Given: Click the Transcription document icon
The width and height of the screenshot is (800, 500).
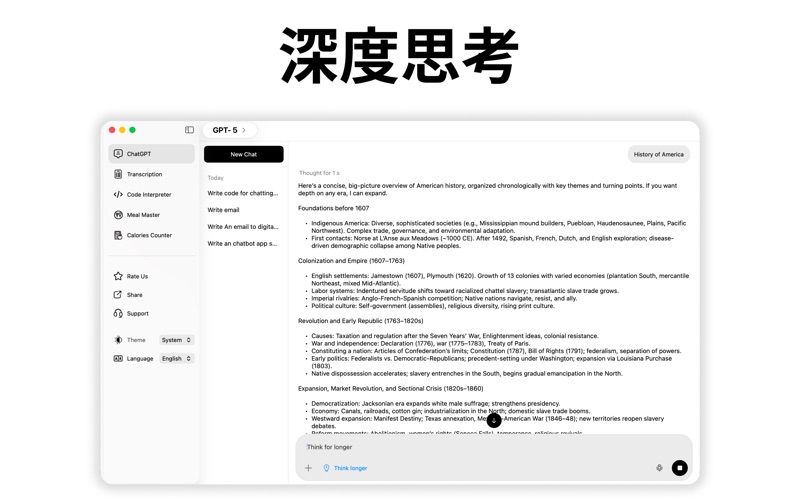Looking at the screenshot, I should pyautogui.click(x=118, y=174).
